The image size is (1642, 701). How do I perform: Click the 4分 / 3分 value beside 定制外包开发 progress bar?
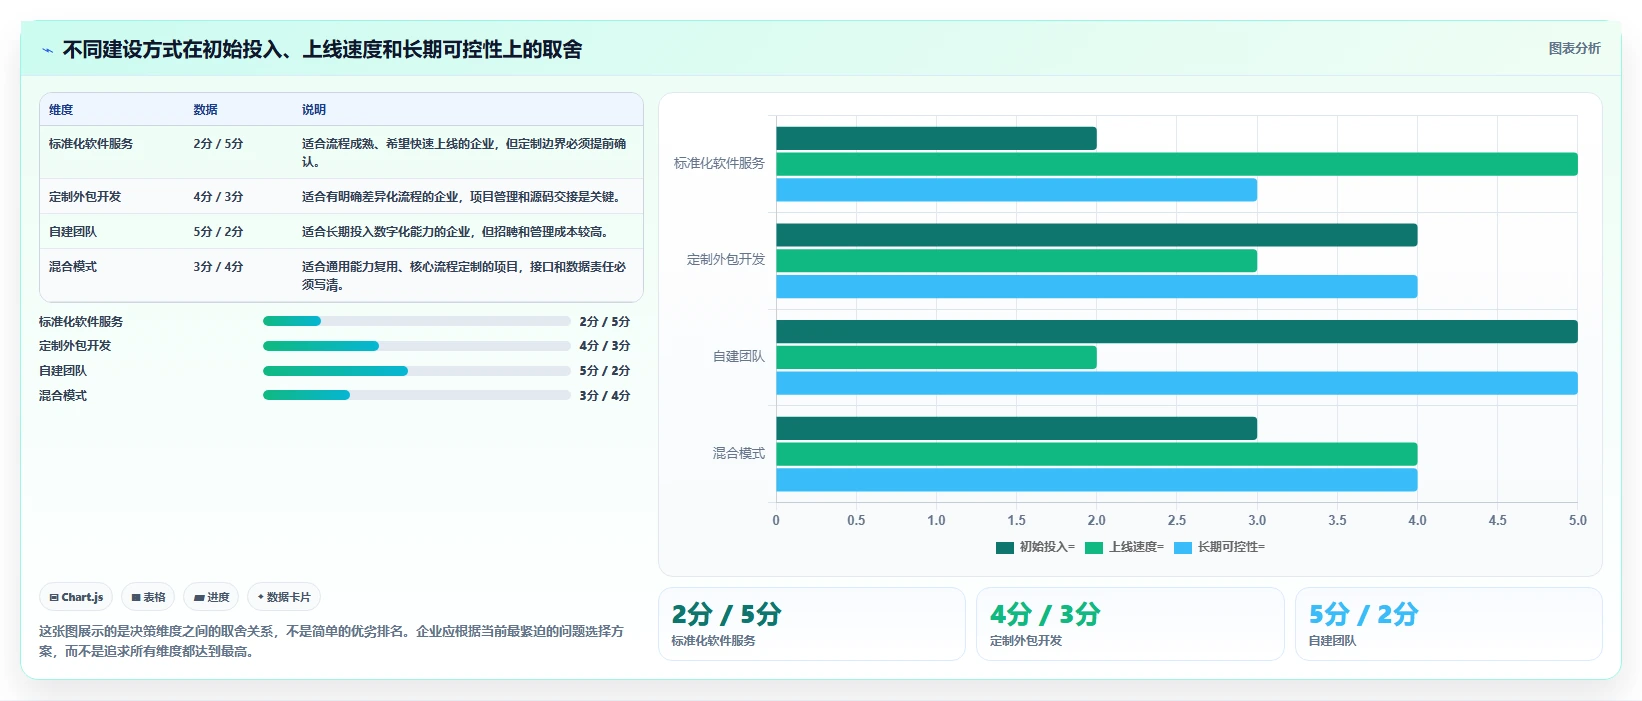tap(605, 346)
